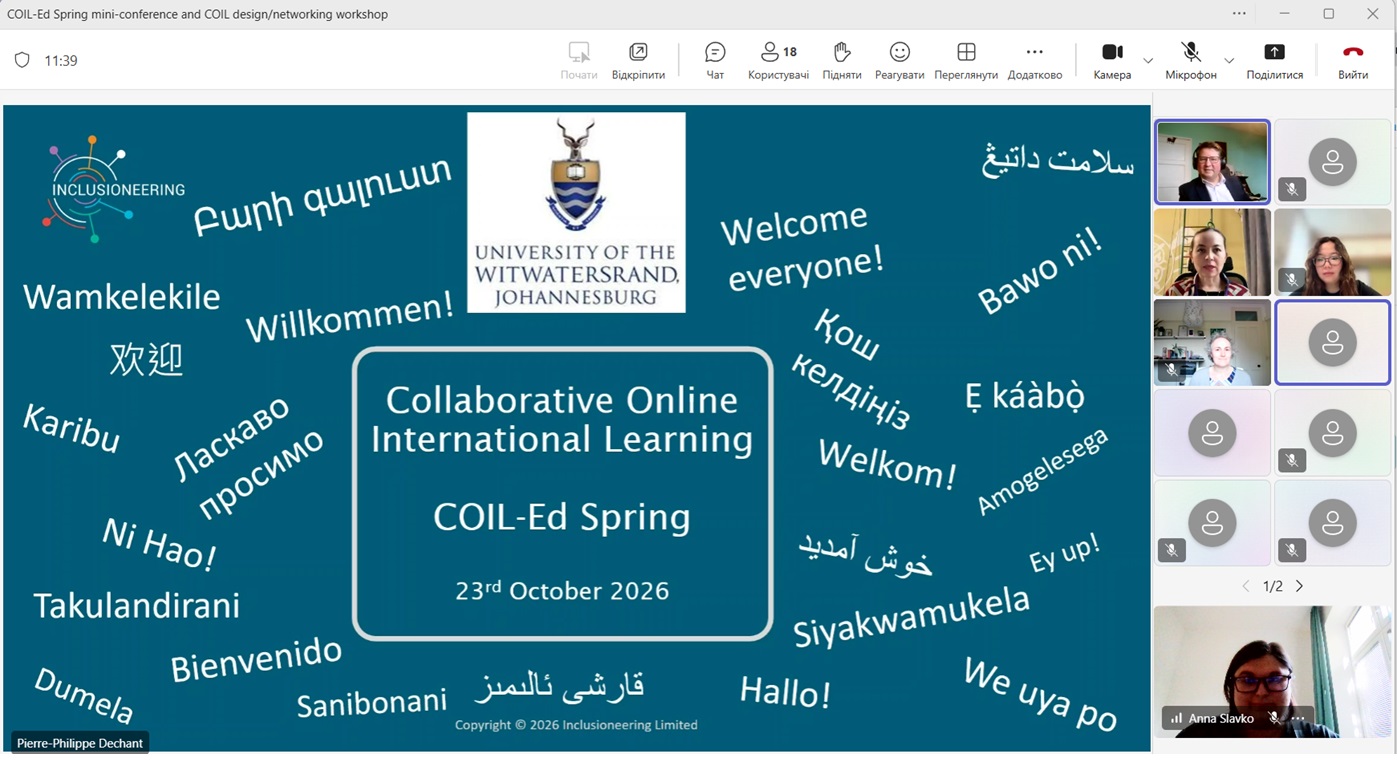Click '23rd October 2026' date on slide

coord(562,590)
